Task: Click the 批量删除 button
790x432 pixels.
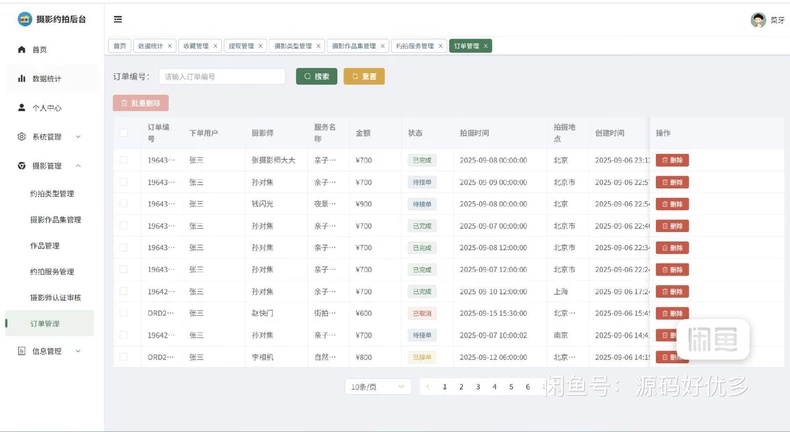Action: point(141,103)
